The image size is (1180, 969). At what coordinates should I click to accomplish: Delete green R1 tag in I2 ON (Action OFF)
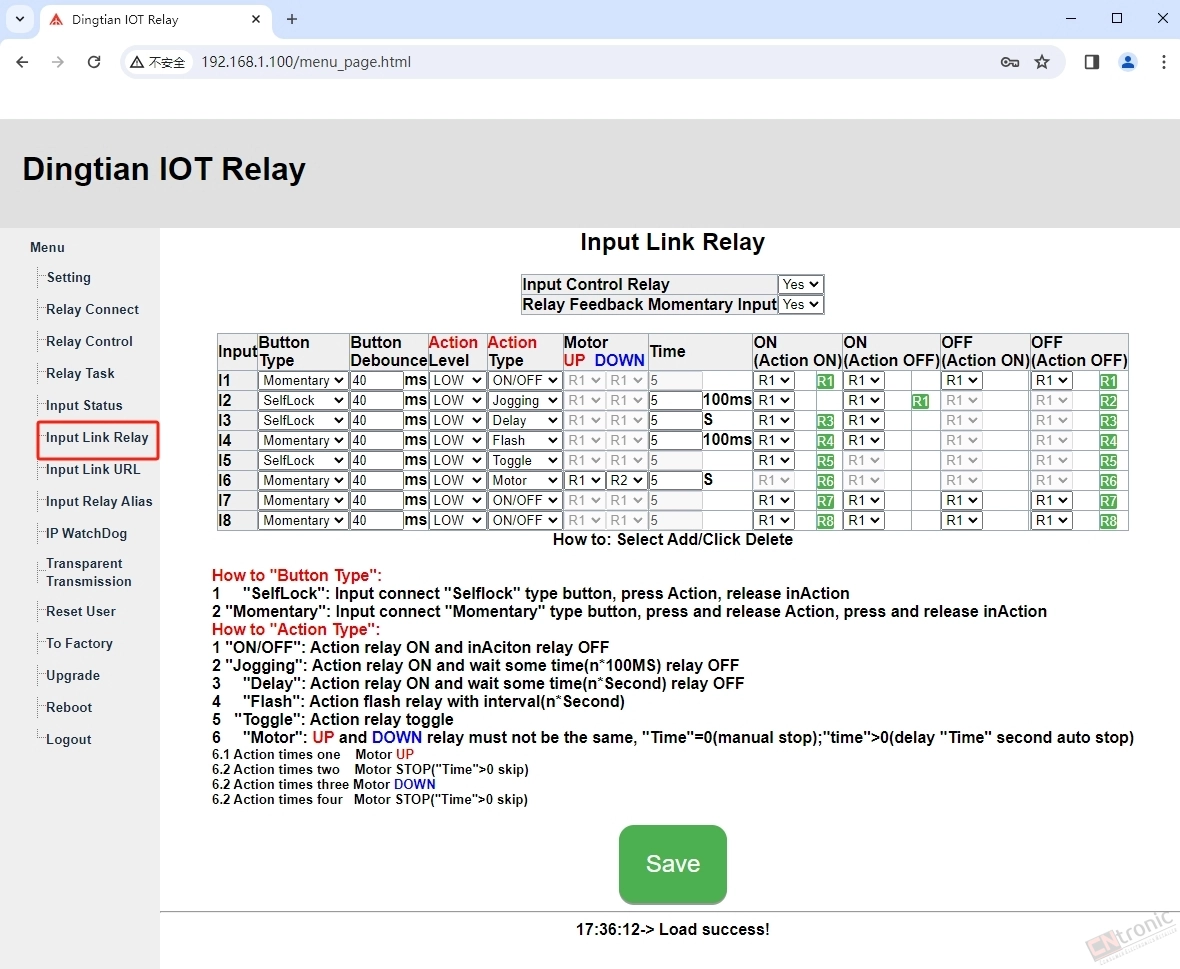point(920,401)
